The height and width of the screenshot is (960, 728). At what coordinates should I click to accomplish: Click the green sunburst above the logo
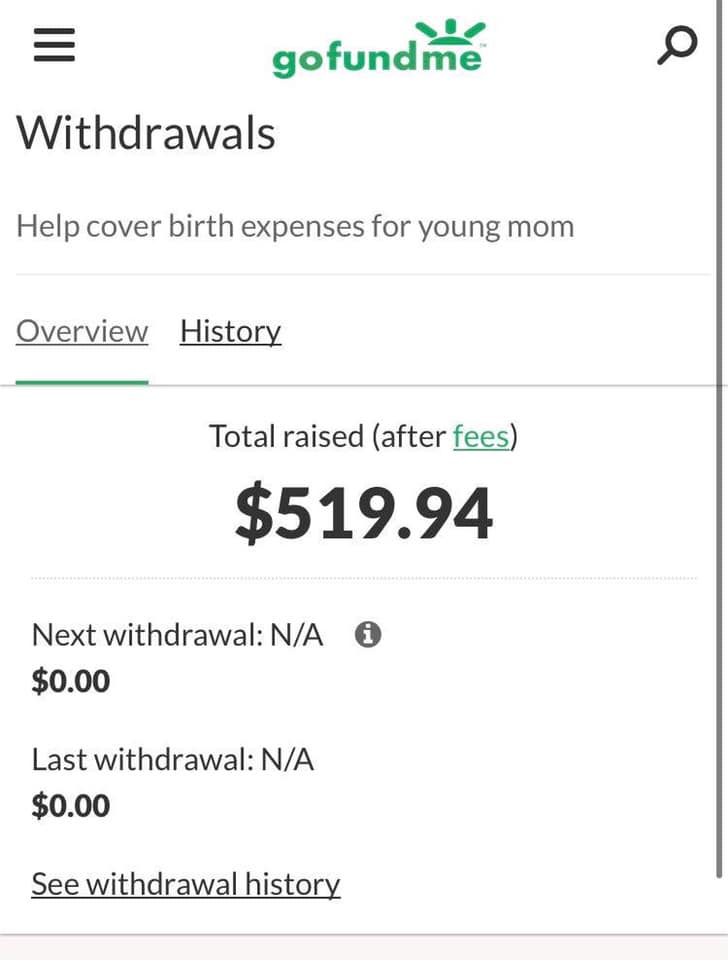point(450,29)
